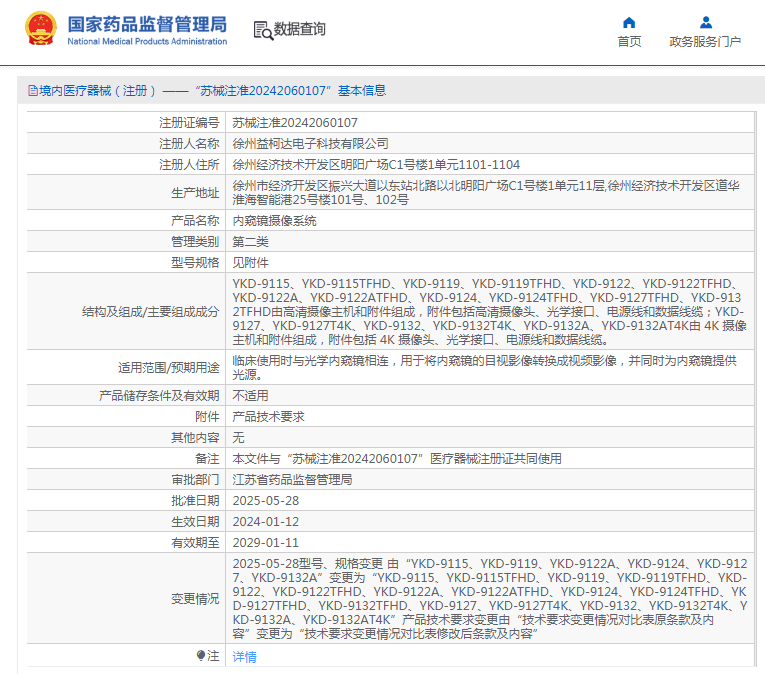Click 型号规格 row label
This screenshot has width=765, height=674.
(x=195, y=263)
